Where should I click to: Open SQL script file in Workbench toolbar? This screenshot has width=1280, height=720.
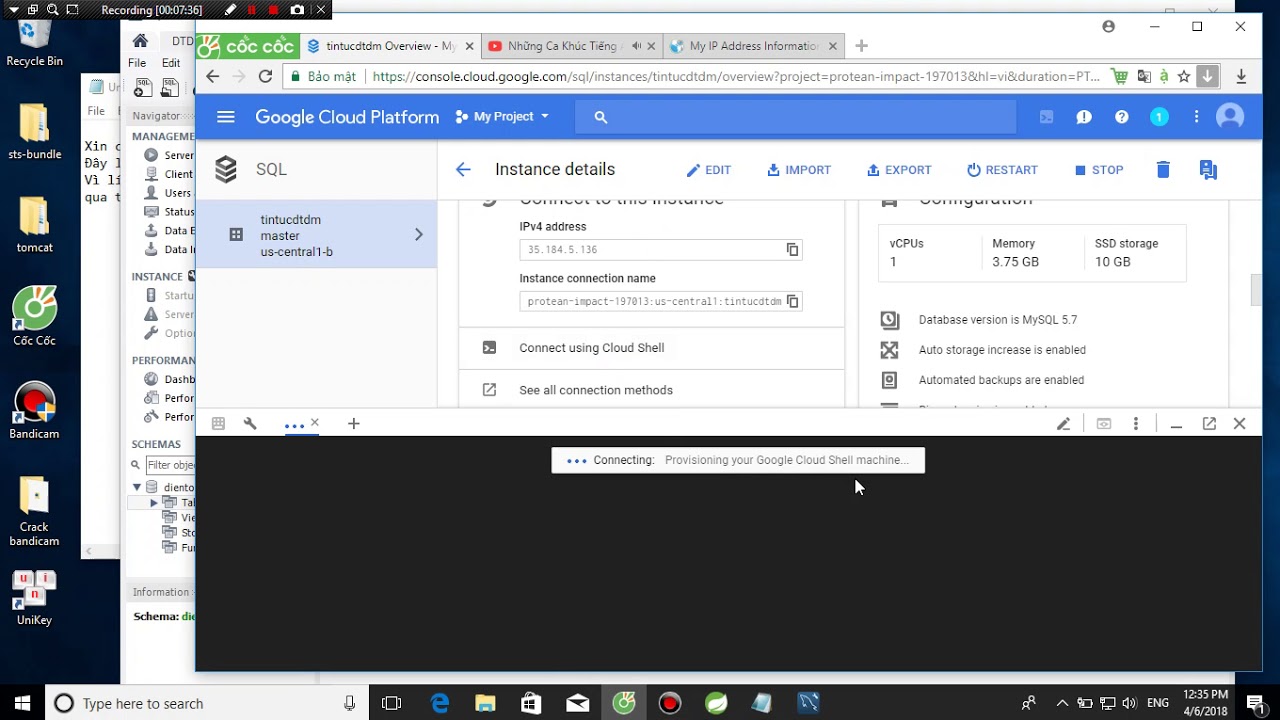point(171,88)
